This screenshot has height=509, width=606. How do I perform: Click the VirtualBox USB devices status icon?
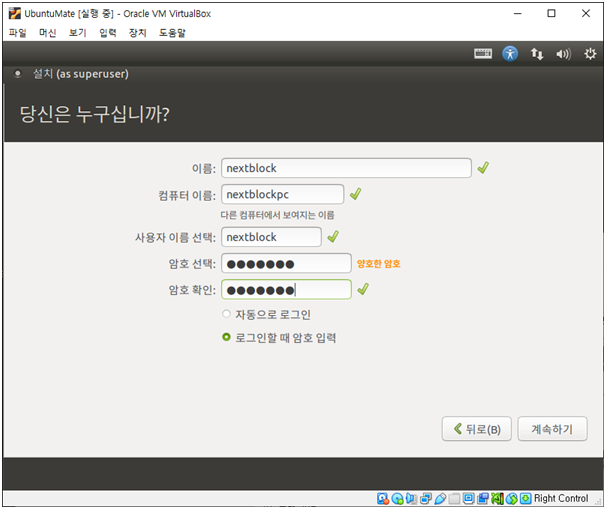click(x=440, y=499)
